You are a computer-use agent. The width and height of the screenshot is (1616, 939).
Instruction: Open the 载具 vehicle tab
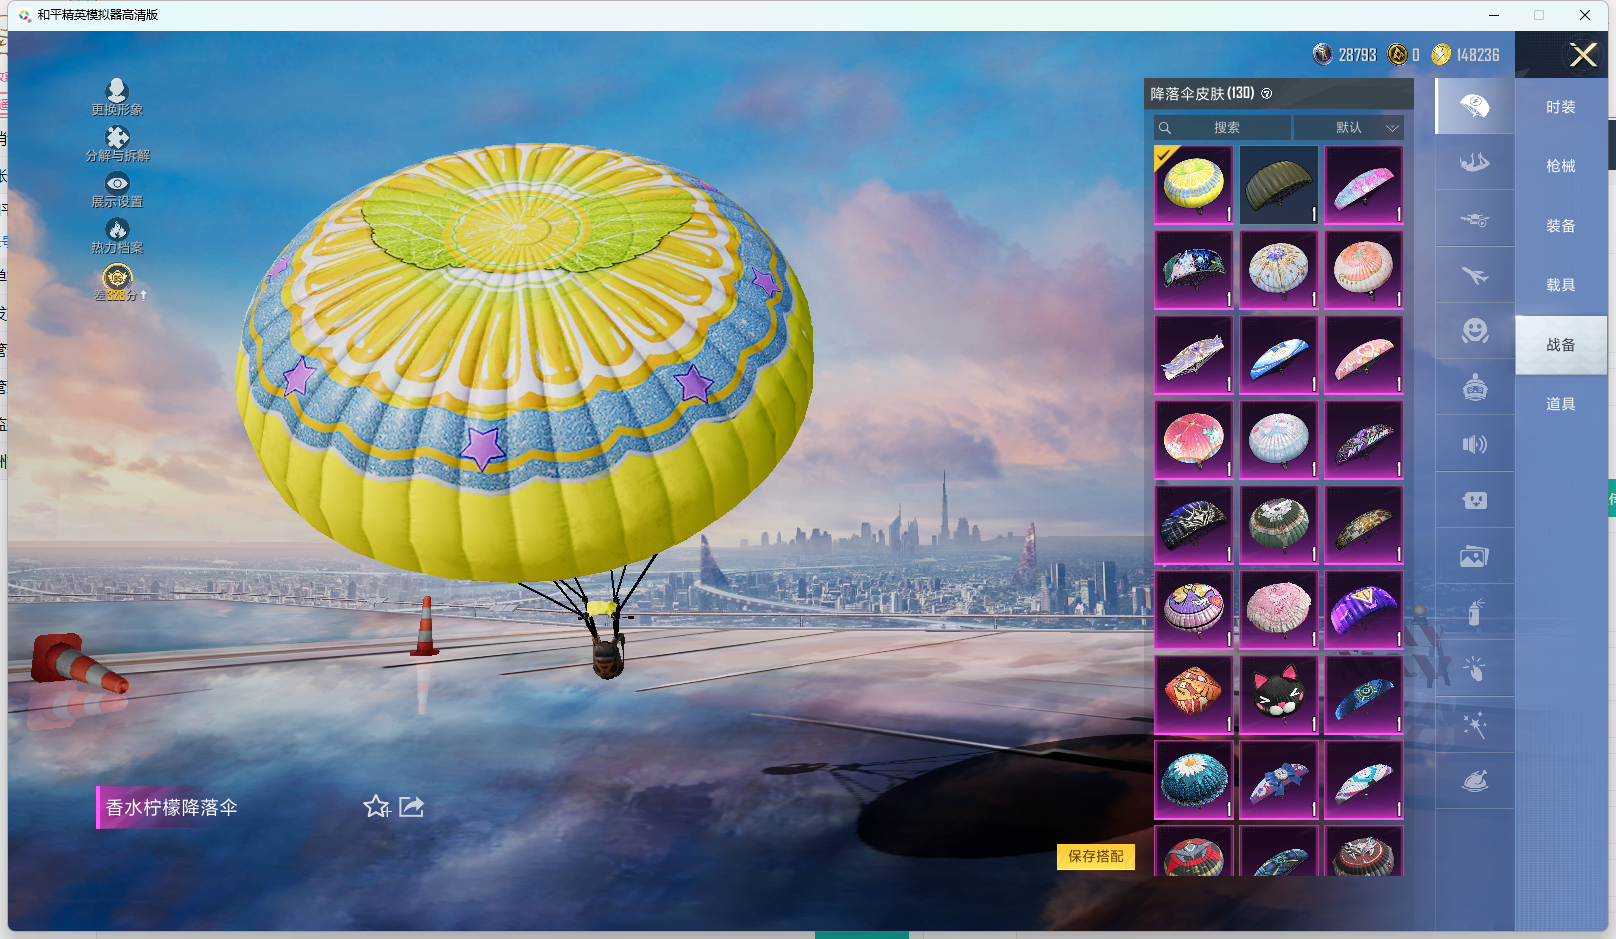click(x=1560, y=285)
